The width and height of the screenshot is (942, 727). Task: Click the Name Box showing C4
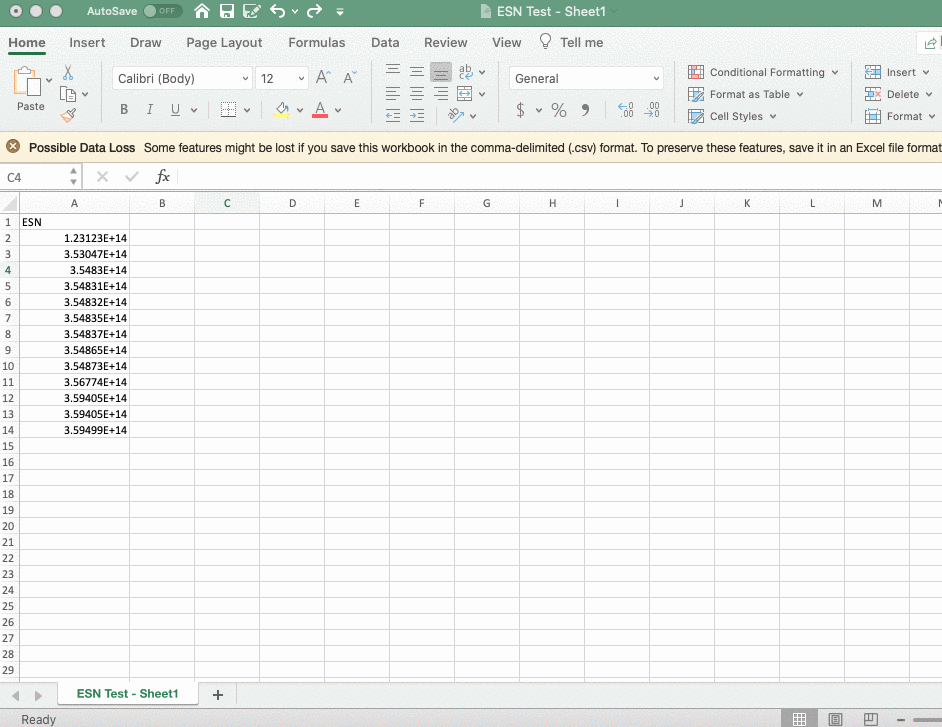(36, 177)
